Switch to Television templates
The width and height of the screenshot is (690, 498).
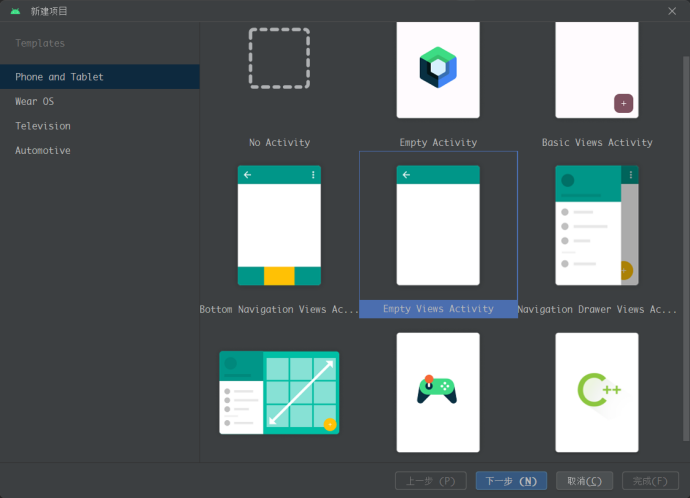pos(100,126)
